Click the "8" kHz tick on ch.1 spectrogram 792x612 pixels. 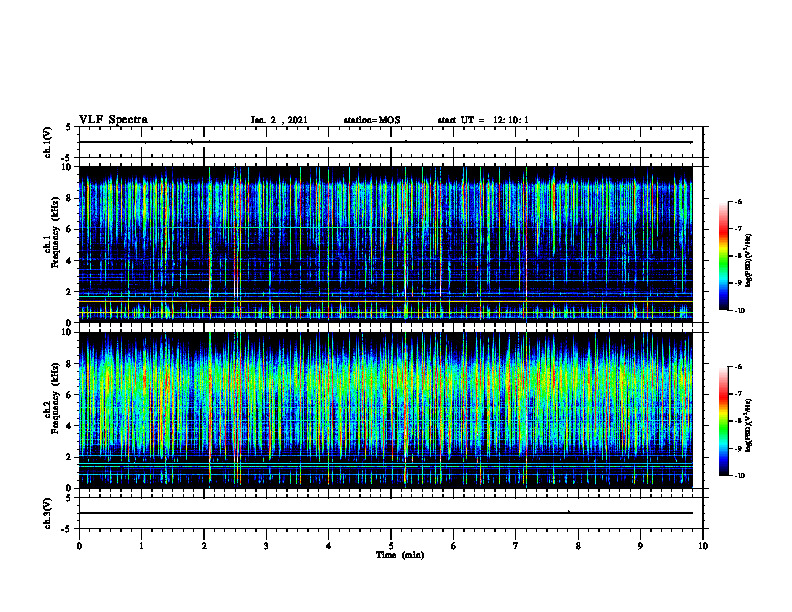(70, 198)
